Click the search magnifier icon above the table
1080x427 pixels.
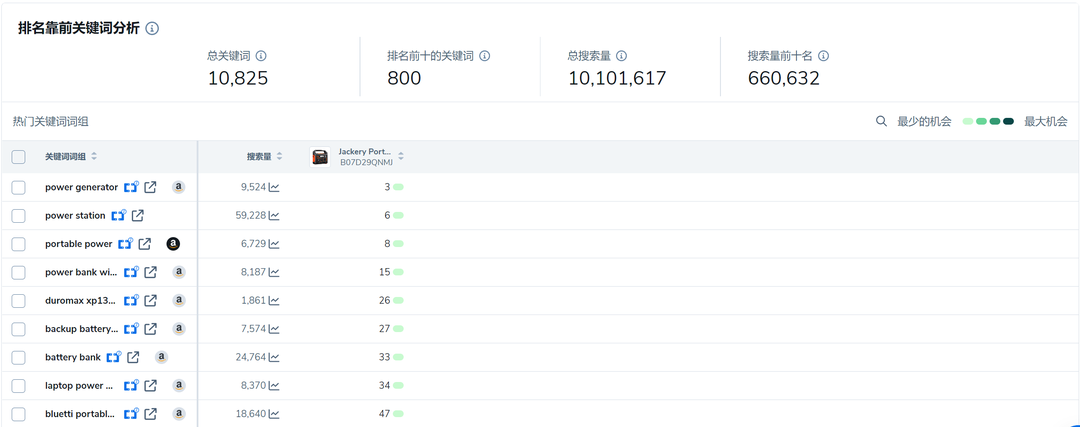(881, 121)
